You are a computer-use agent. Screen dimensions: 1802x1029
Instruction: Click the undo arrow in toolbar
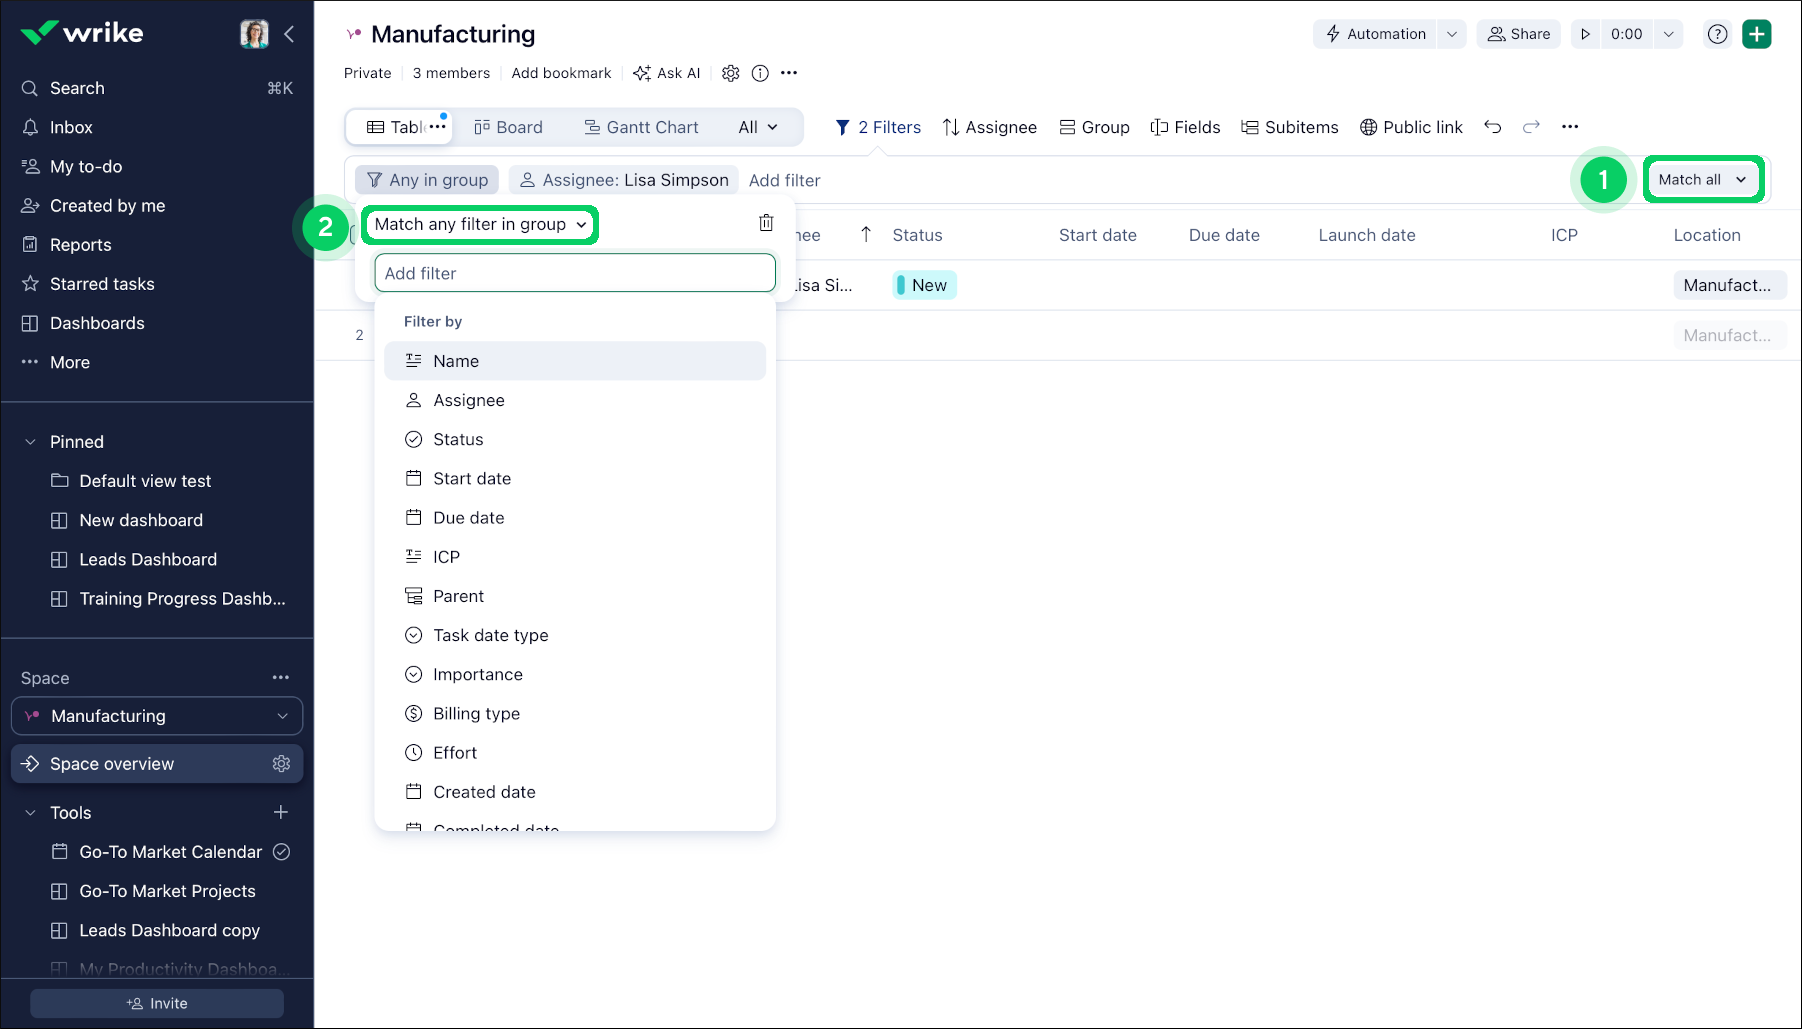pyautogui.click(x=1492, y=127)
